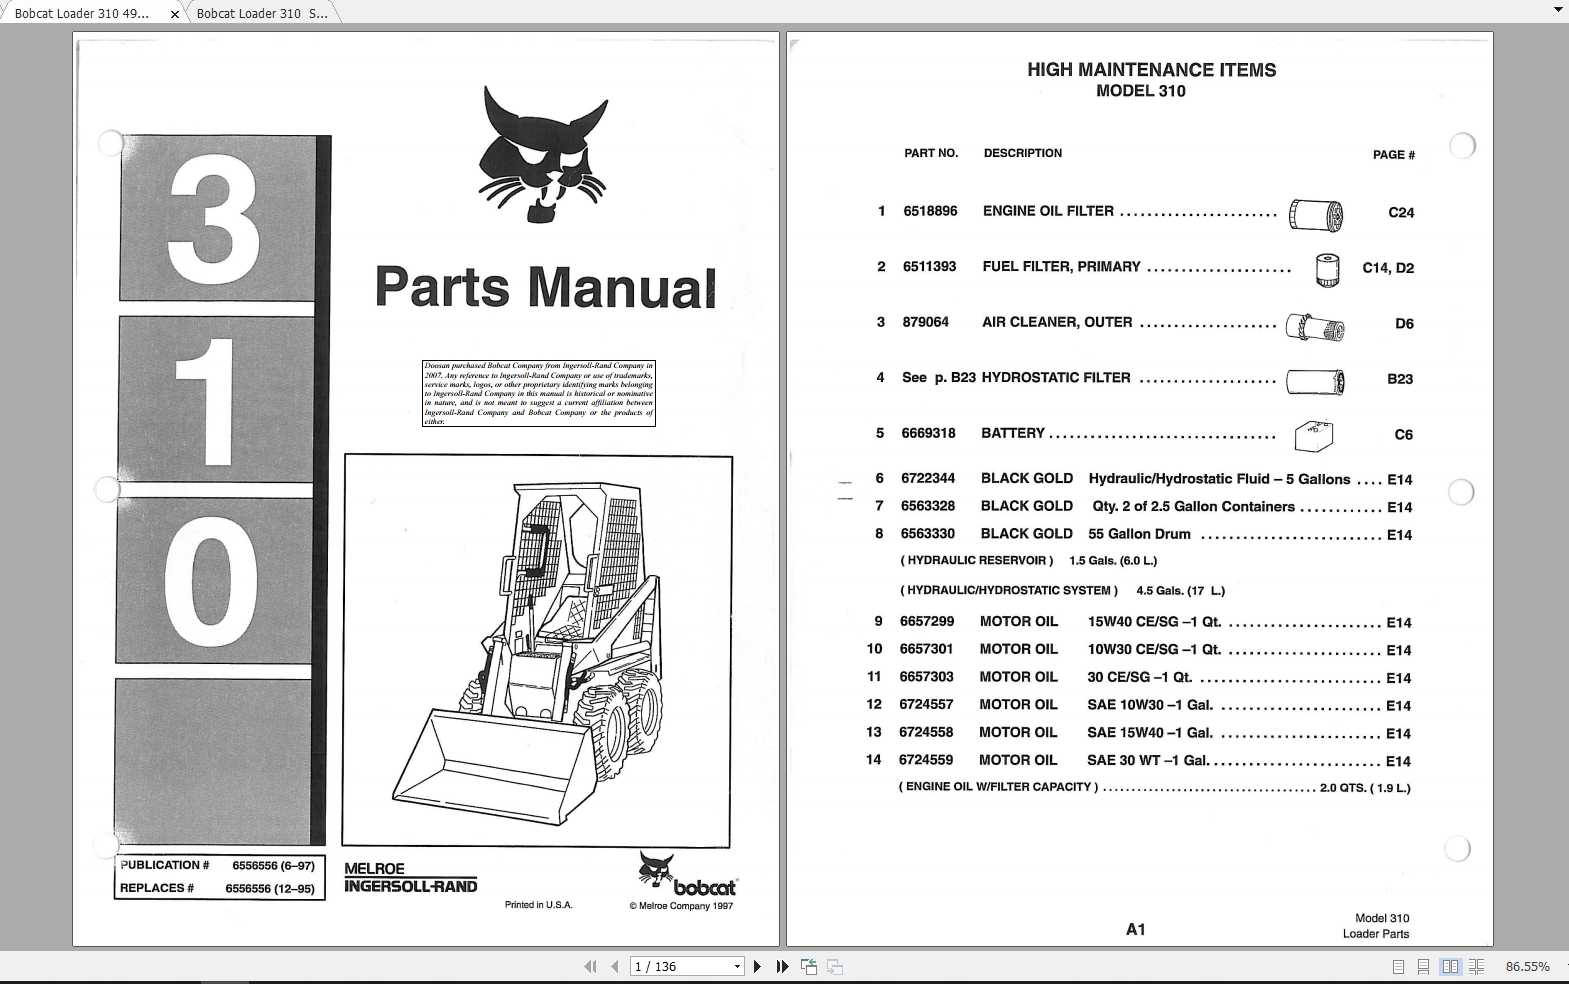
Task: Click part number 6724558
Action: [926, 732]
